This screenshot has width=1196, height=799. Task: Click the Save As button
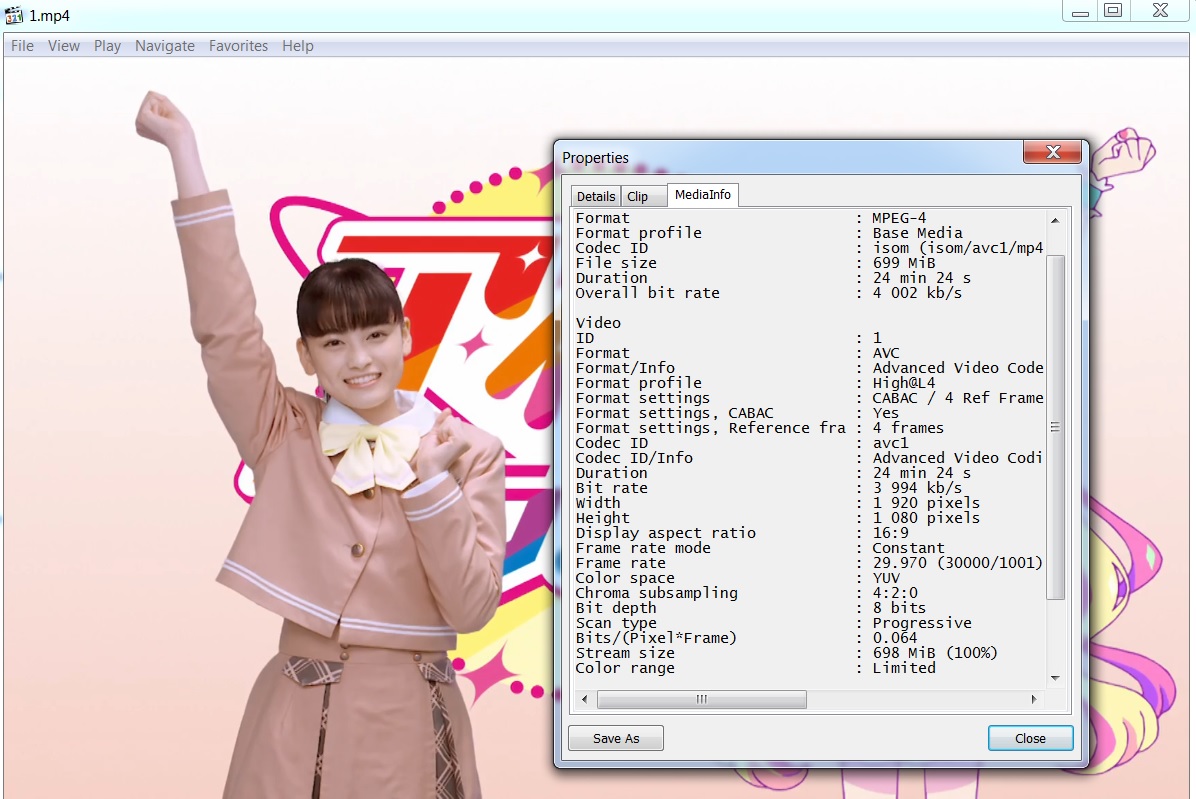[616, 738]
